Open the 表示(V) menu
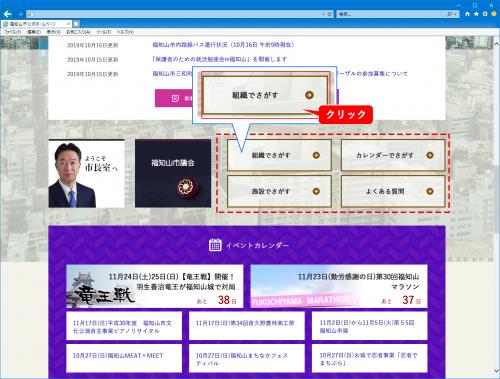 click(x=53, y=32)
